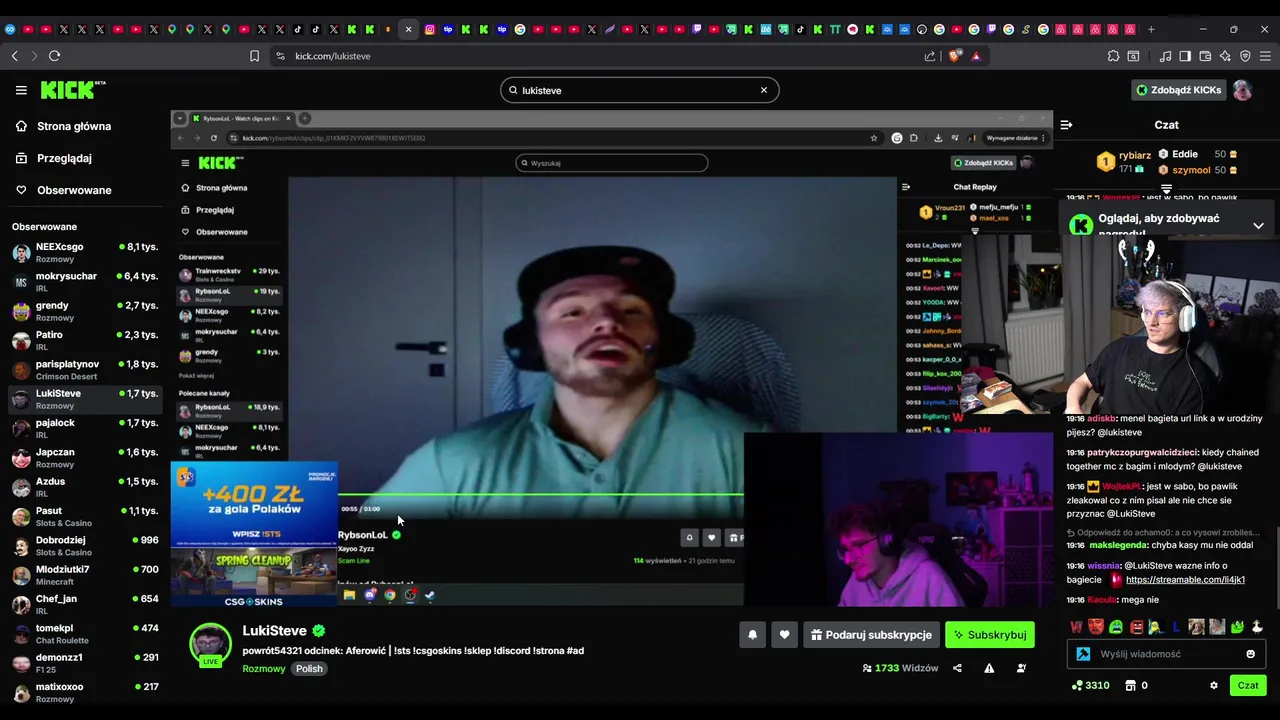Open browser extensions puzzle icon

[x=1114, y=56]
